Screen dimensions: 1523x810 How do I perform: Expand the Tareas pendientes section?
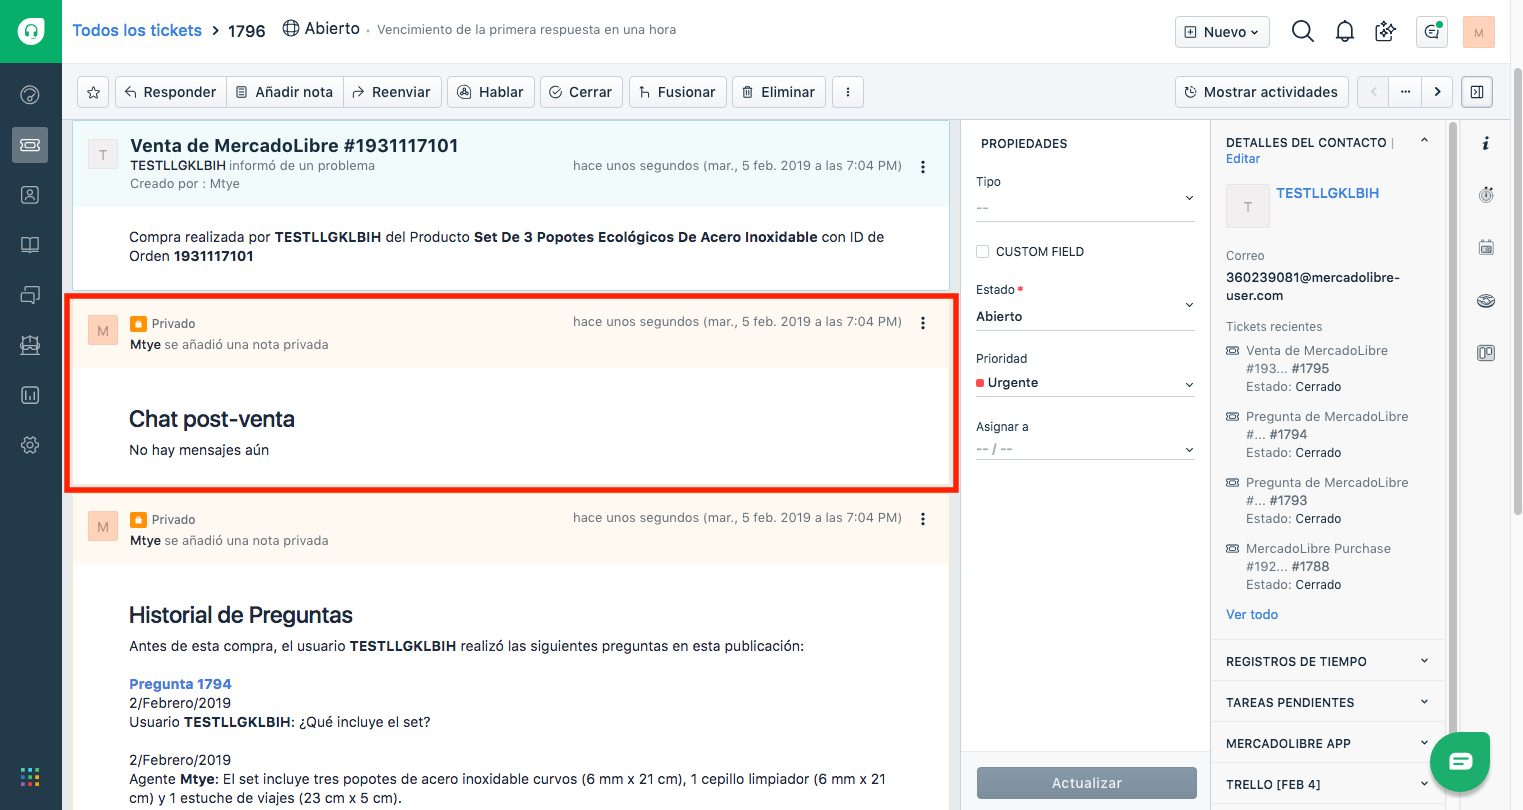click(x=1328, y=702)
